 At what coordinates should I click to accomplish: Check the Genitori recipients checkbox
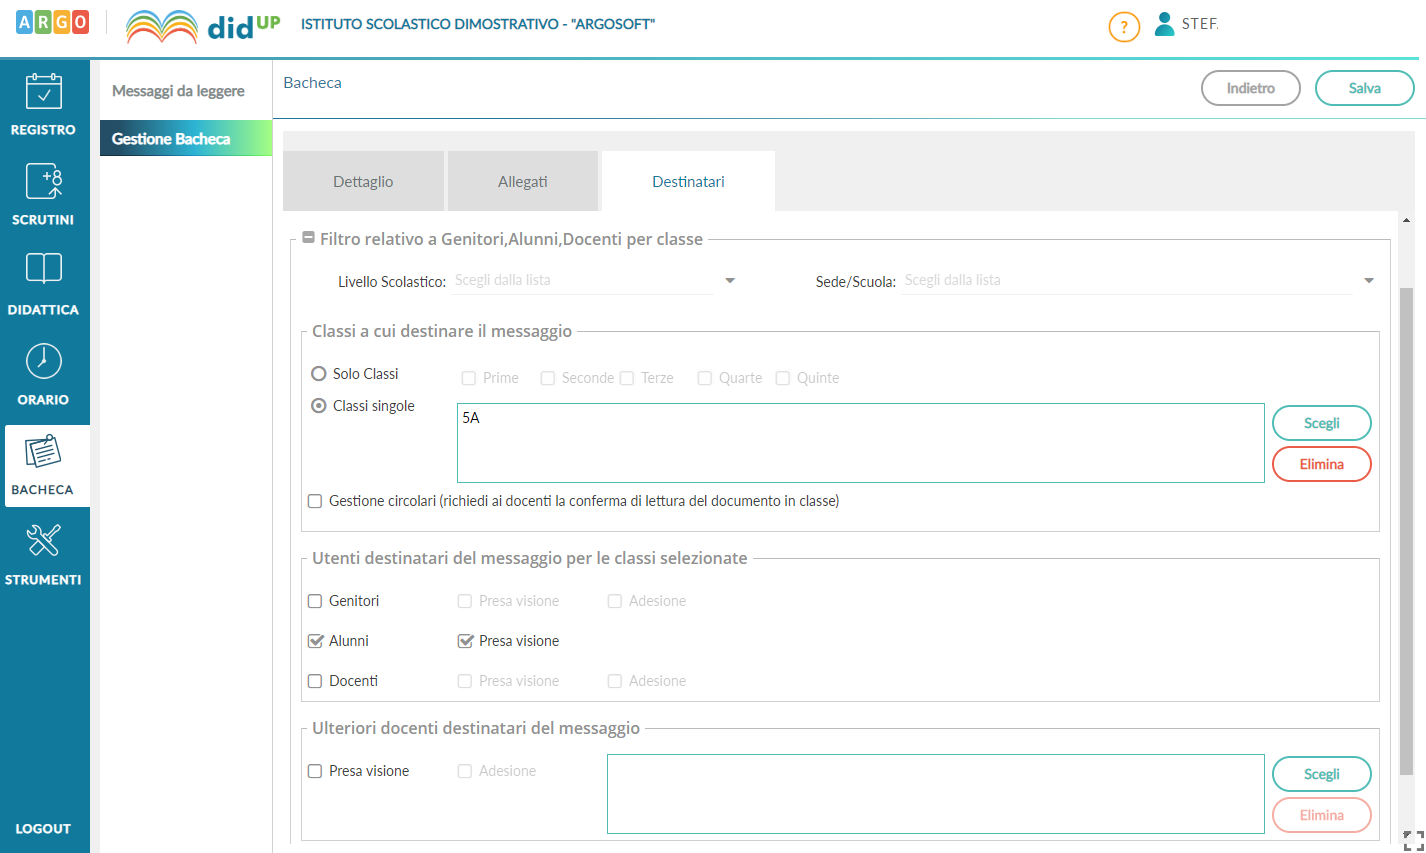tap(315, 601)
